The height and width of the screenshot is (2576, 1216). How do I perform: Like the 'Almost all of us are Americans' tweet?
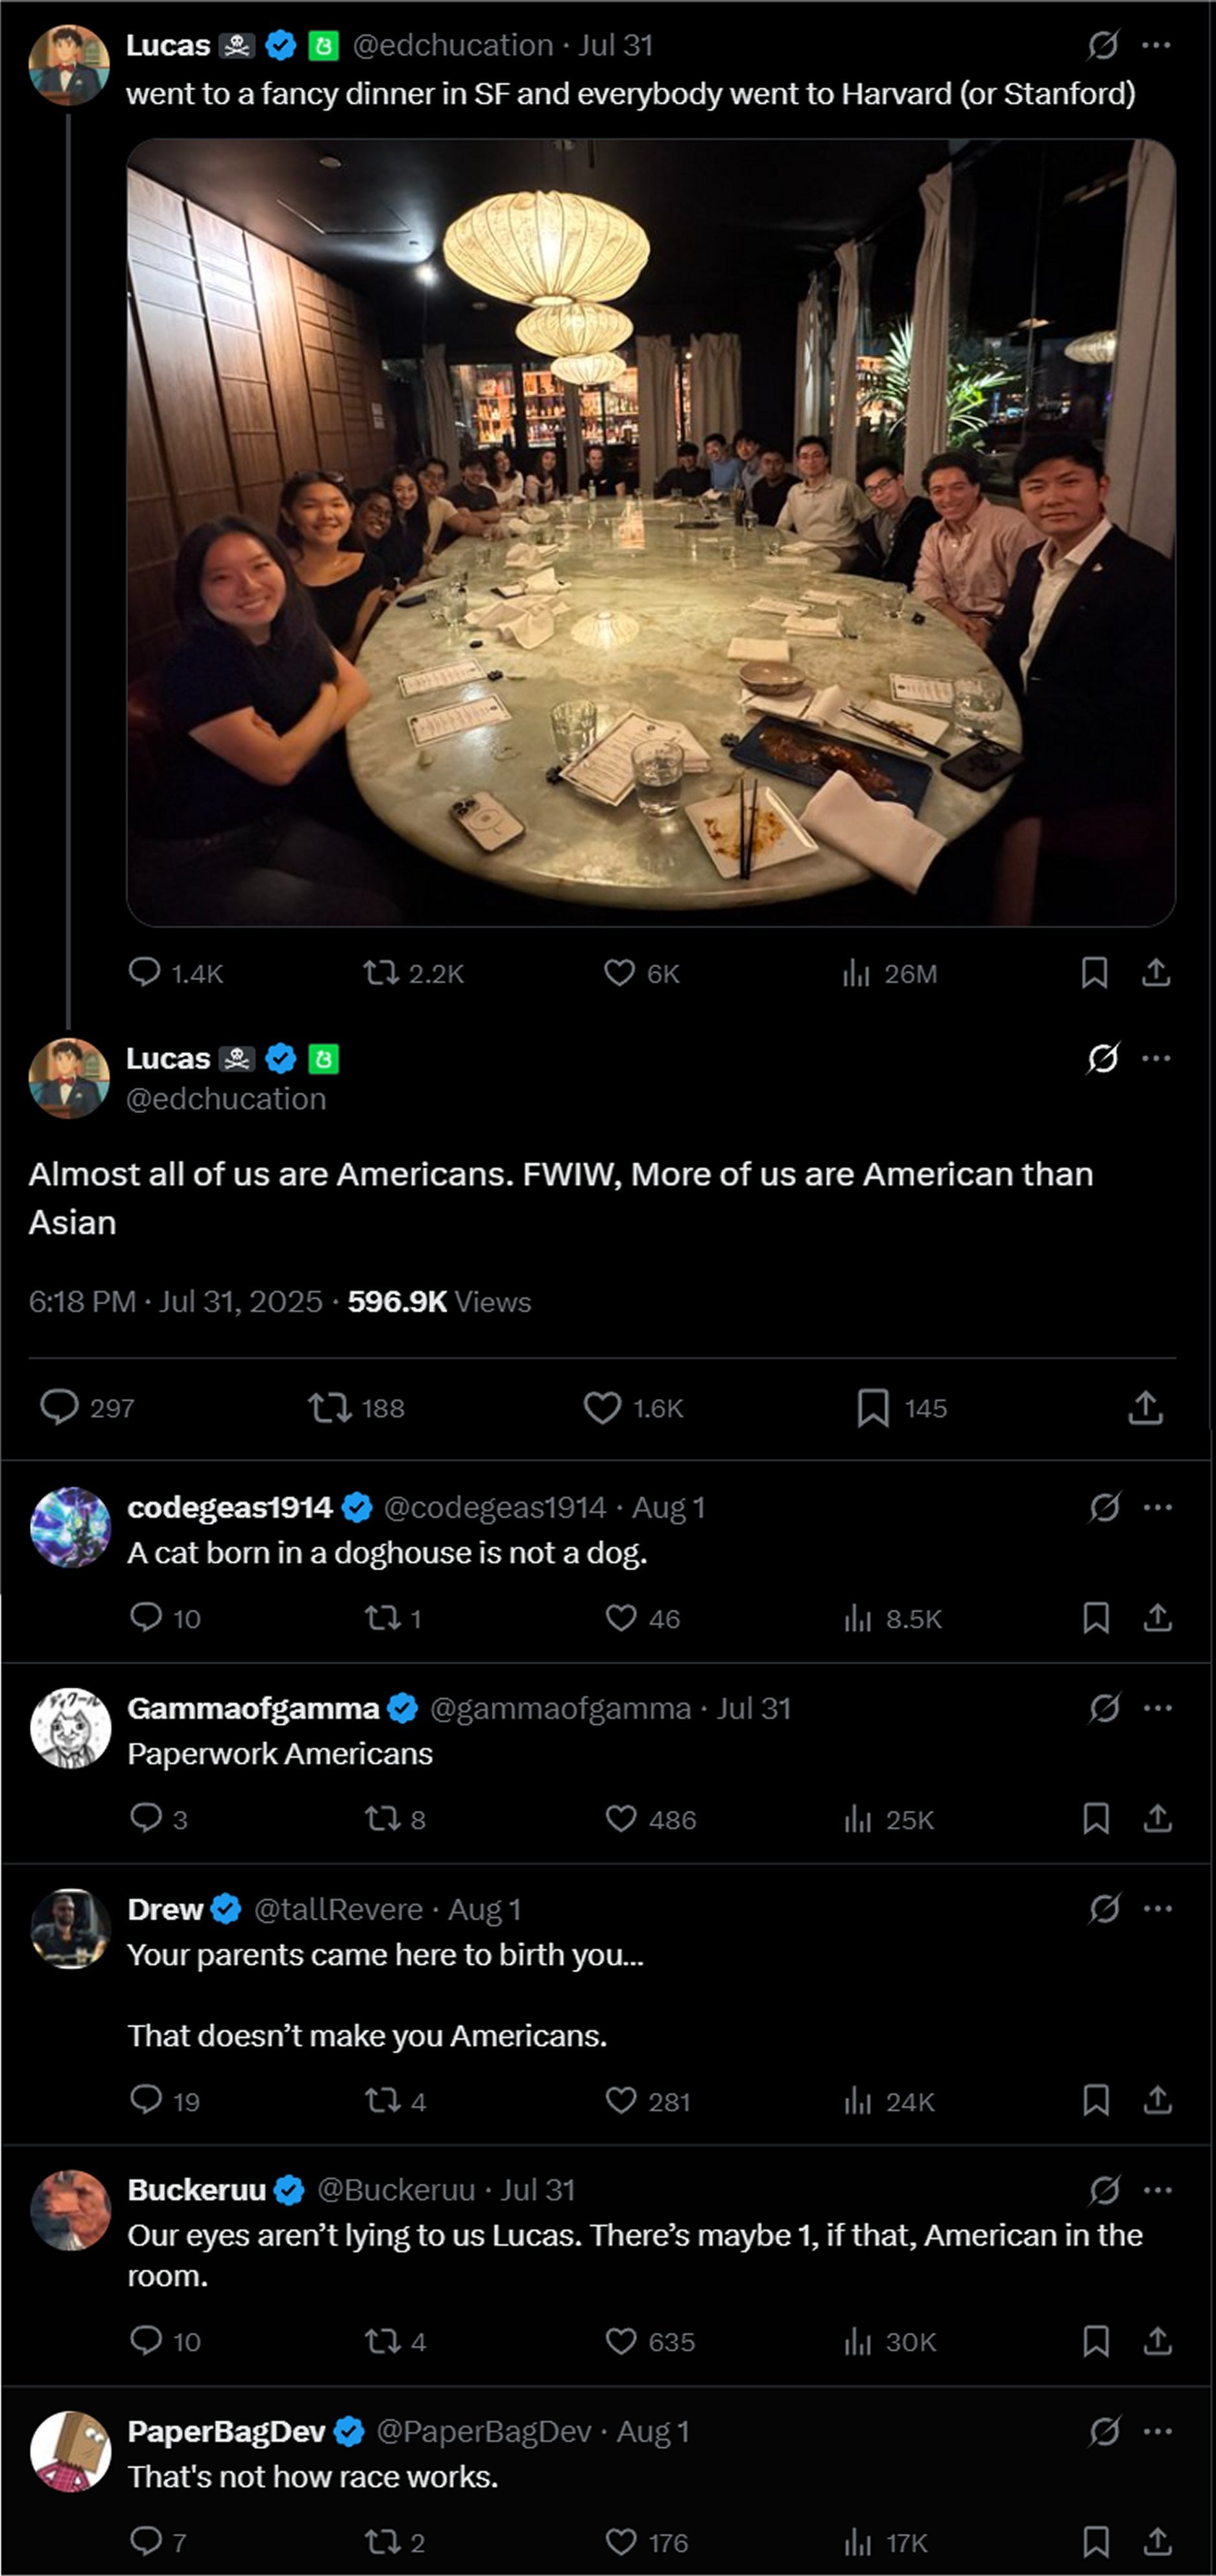(x=602, y=1407)
